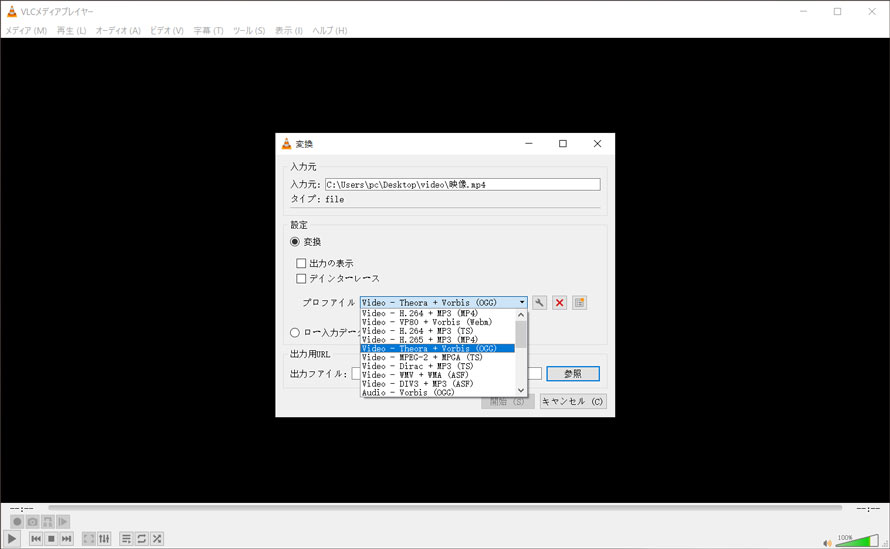The width and height of the screenshot is (890, 549).
Task: Choose Video - H.264 + MP3 (MP4) profile
Action: [438, 313]
